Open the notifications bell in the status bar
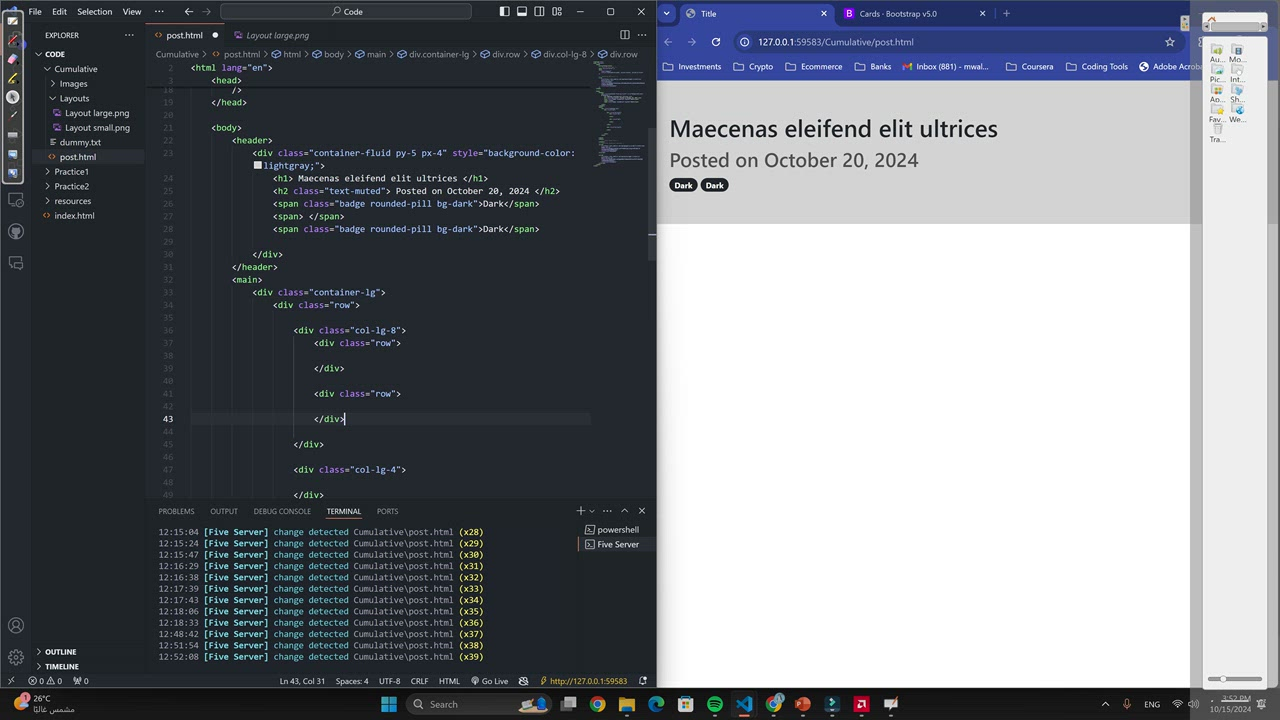The width and height of the screenshot is (1280, 720). pyautogui.click(x=643, y=681)
